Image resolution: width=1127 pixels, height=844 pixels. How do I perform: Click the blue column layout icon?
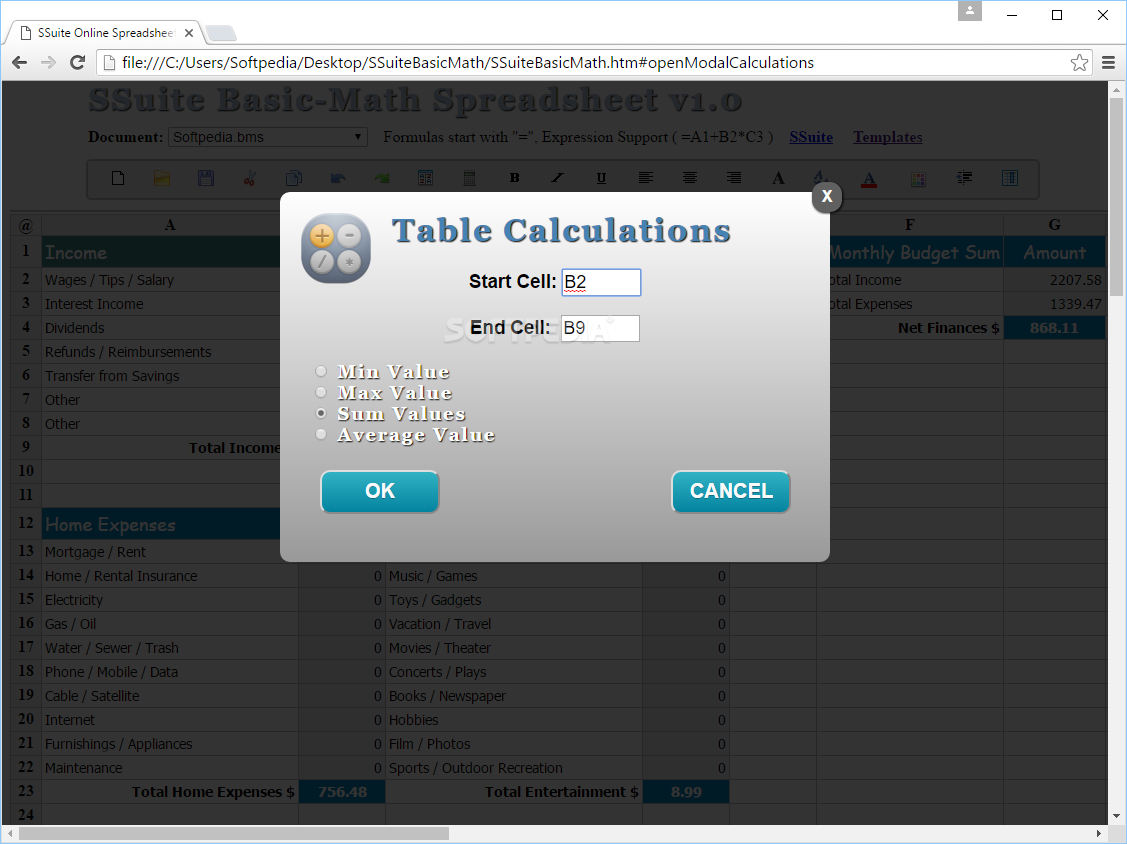tap(1009, 178)
